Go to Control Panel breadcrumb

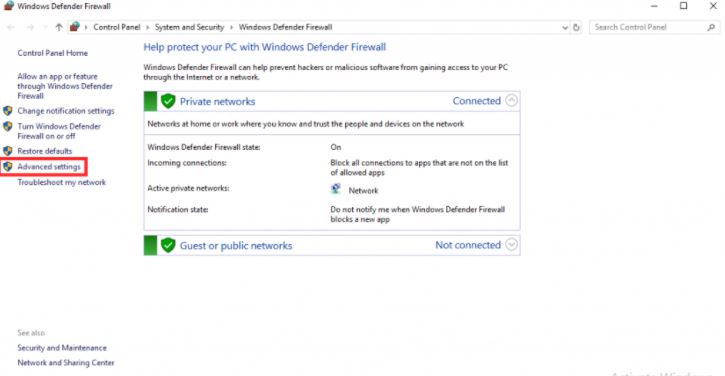pyautogui.click(x=117, y=27)
